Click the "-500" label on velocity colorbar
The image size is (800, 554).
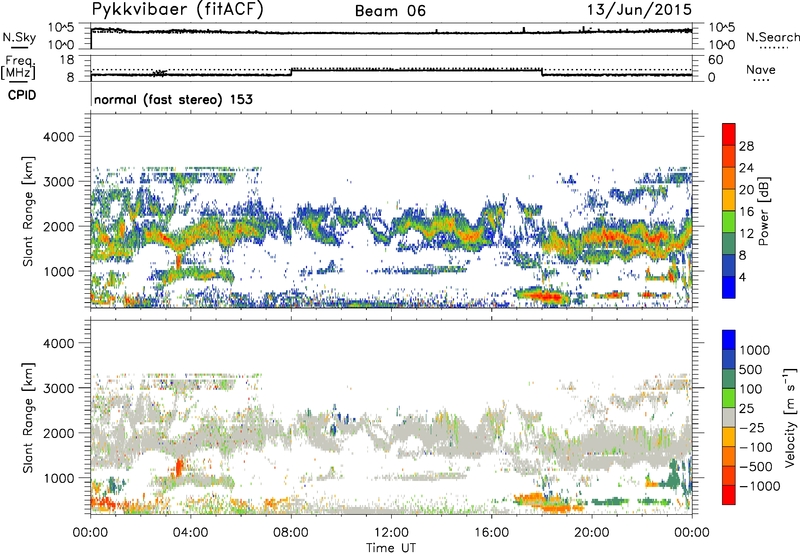coord(756,467)
